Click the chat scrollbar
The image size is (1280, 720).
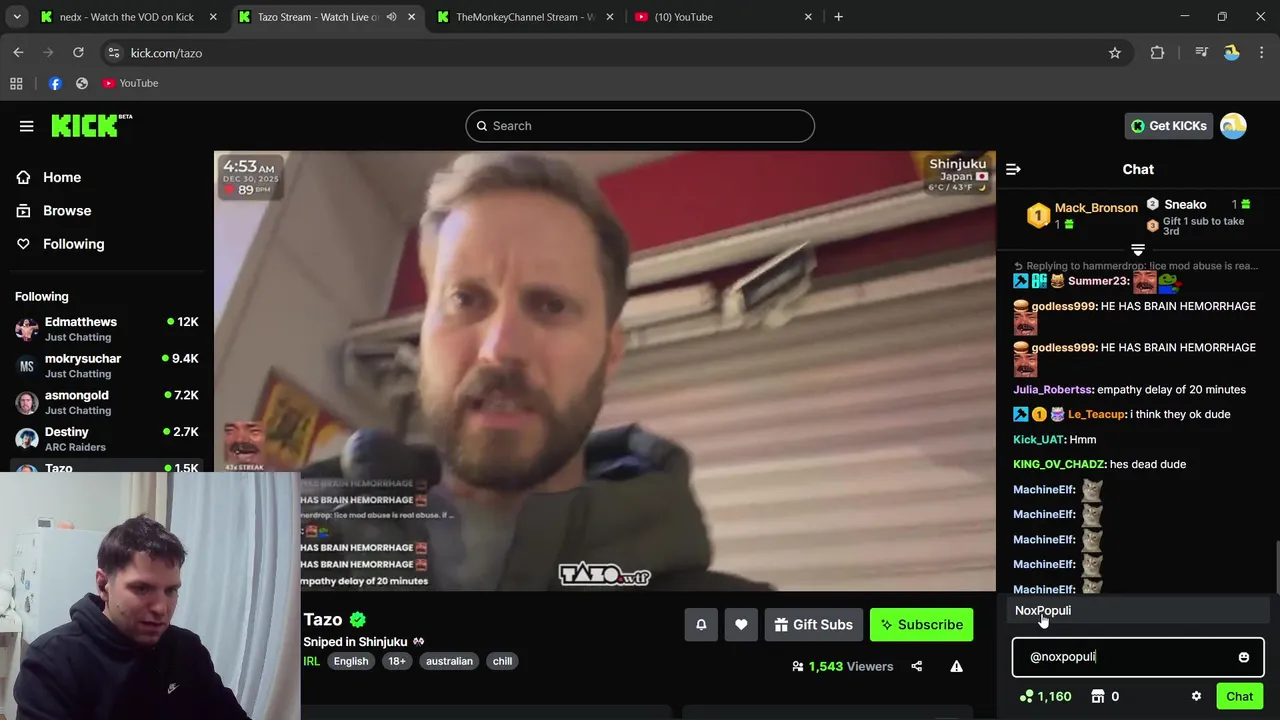click(x=1275, y=567)
